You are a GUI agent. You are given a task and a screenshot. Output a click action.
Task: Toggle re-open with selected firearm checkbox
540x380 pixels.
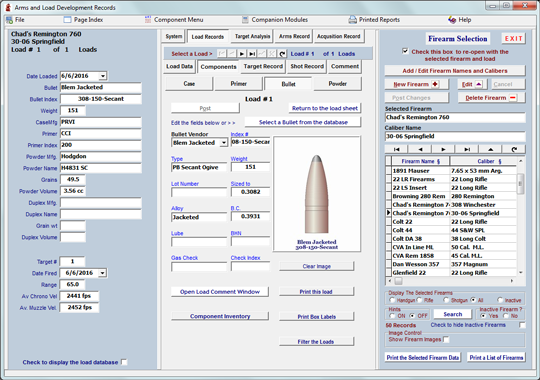click(x=405, y=51)
